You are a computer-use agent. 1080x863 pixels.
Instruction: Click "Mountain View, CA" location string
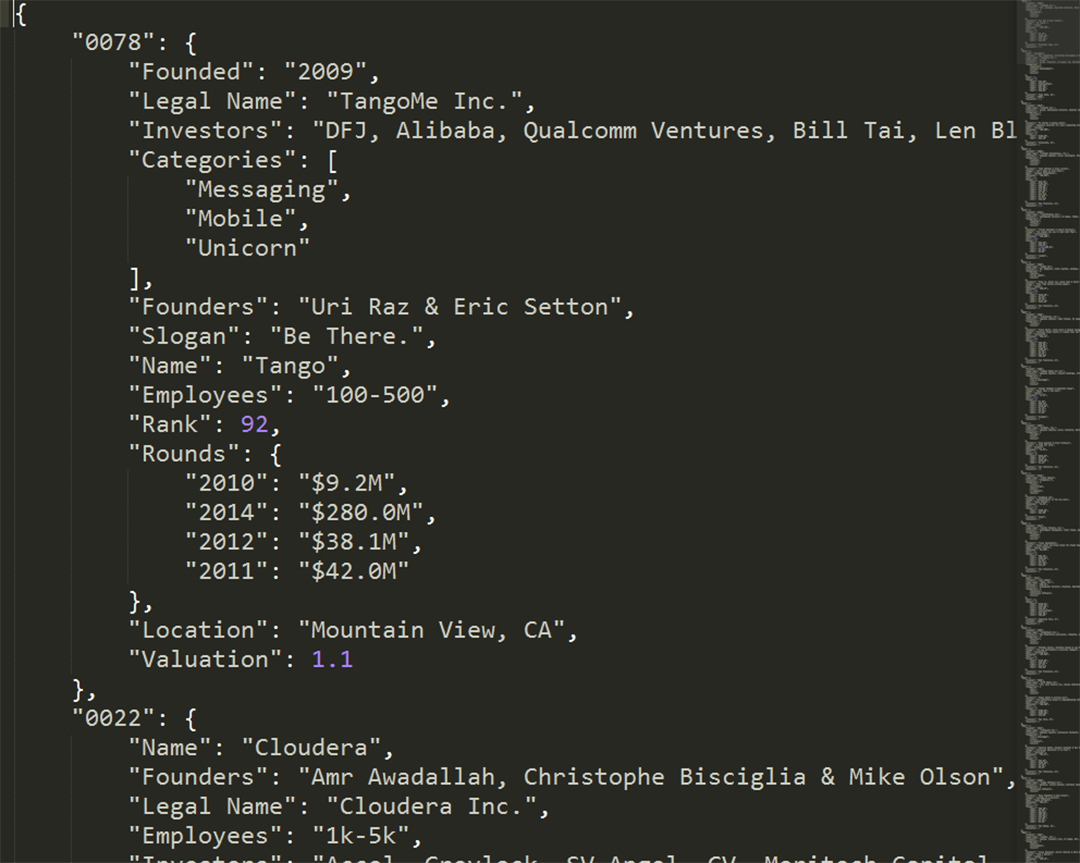click(431, 630)
